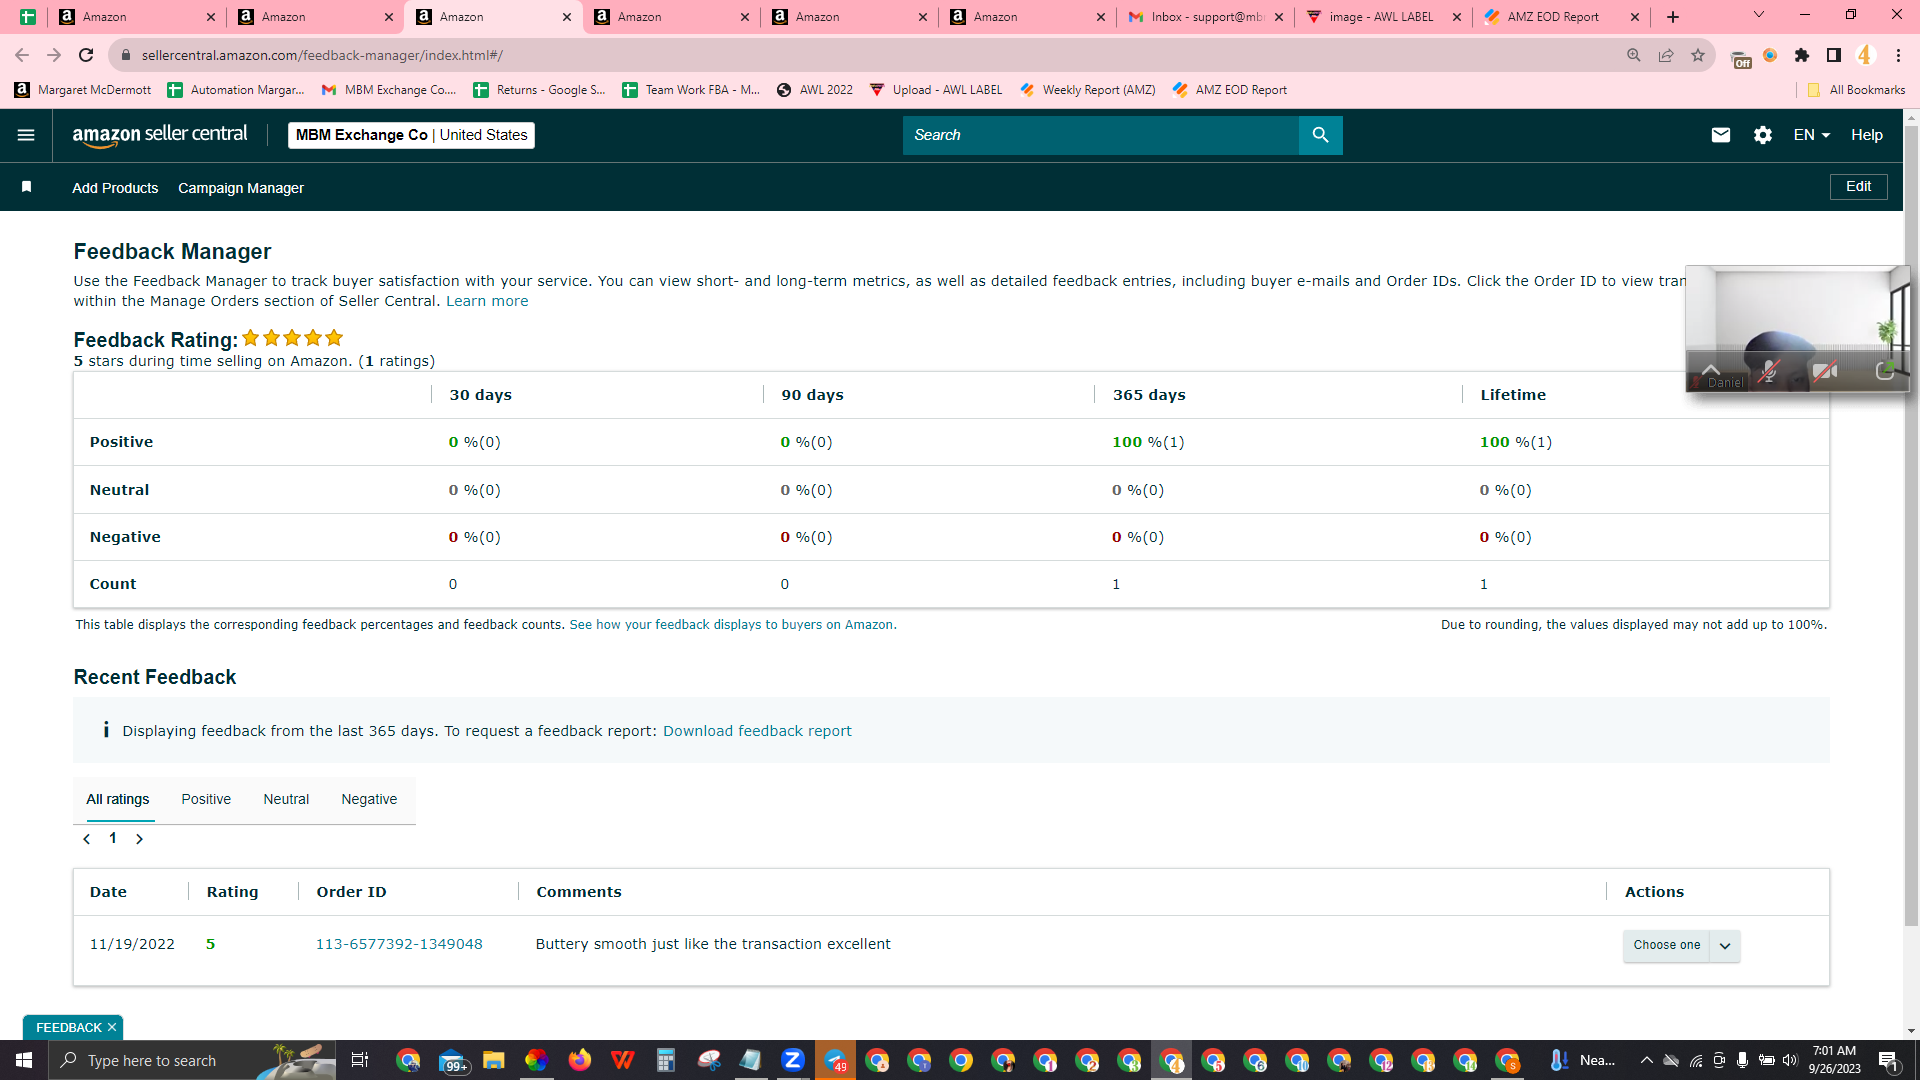The width and height of the screenshot is (1920, 1080).
Task: Click MBM Exchange Co account switcher
Action: 411,135
